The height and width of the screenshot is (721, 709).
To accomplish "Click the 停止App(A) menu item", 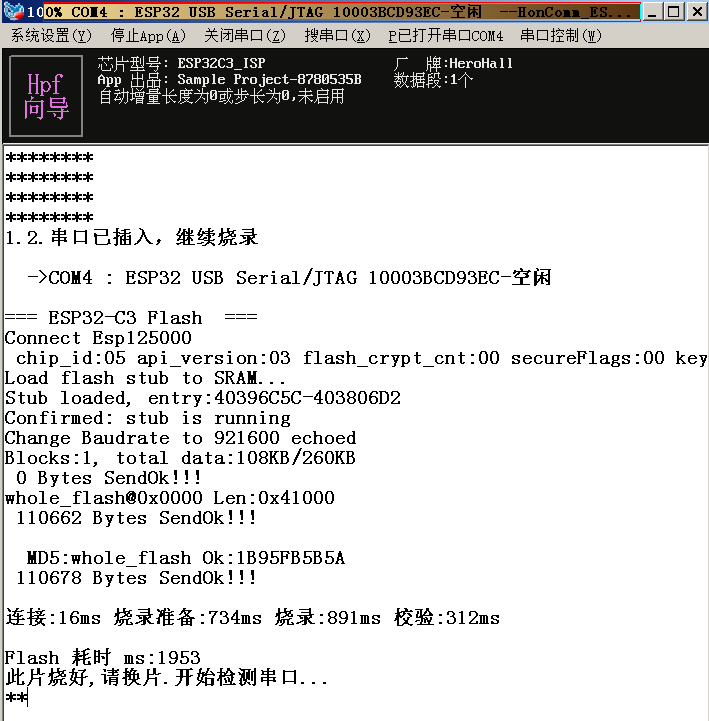I will pyautogui.click(x=148, y=35).
